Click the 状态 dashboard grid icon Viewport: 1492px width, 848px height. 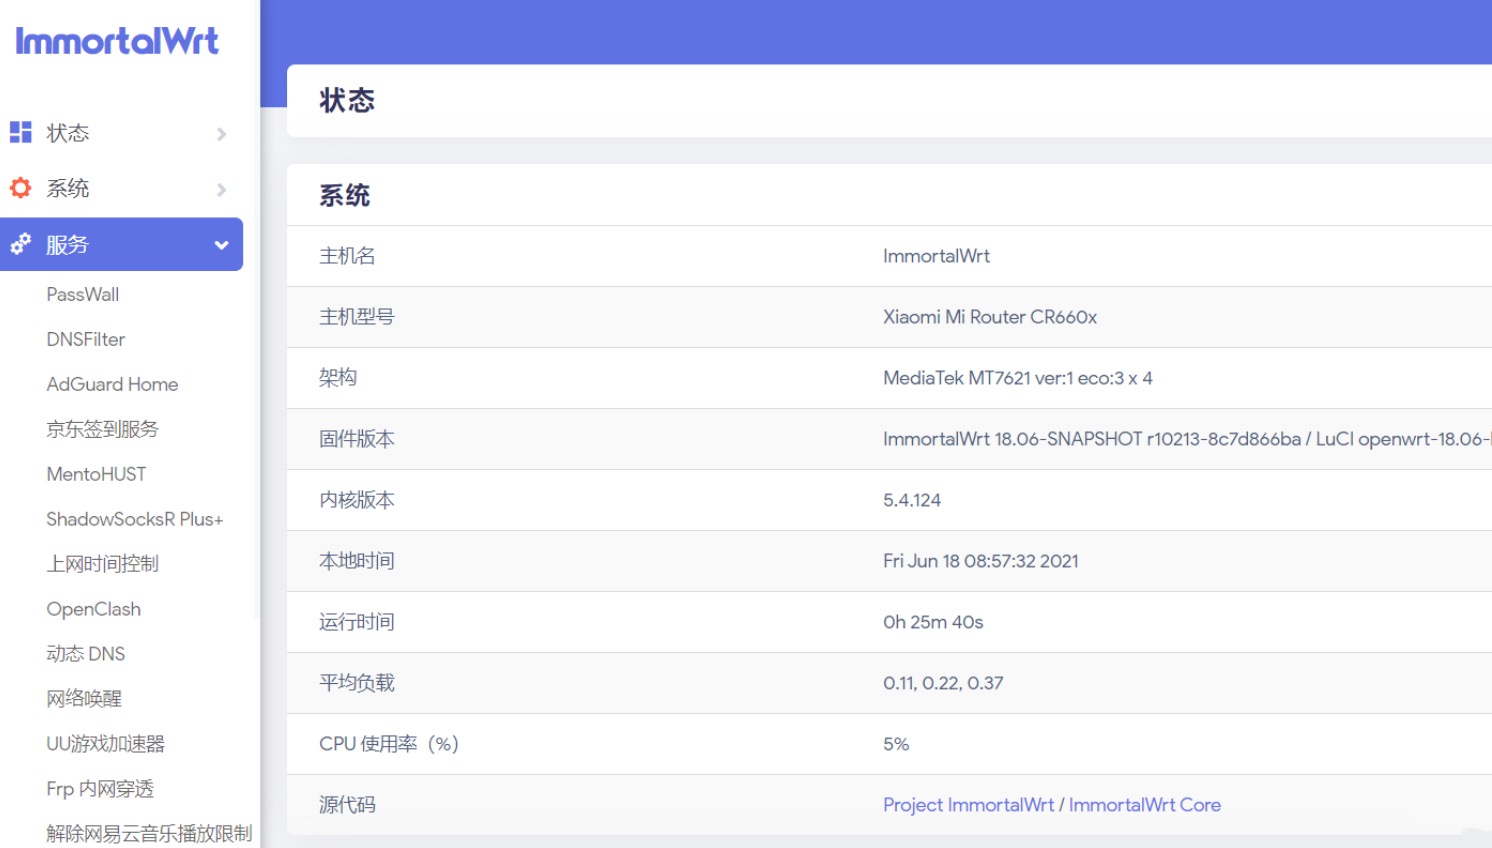(x=20, y=132)
